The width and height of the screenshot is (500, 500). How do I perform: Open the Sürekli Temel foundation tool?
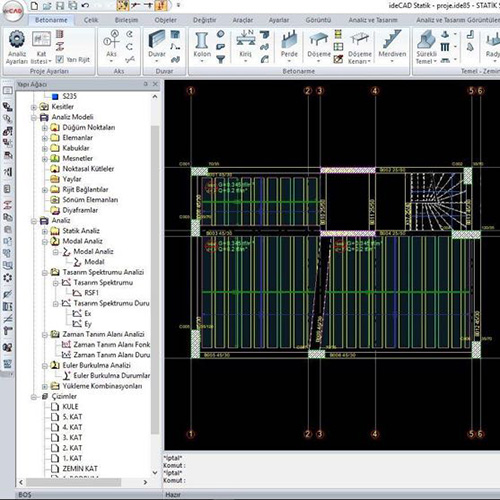point(426,47)
